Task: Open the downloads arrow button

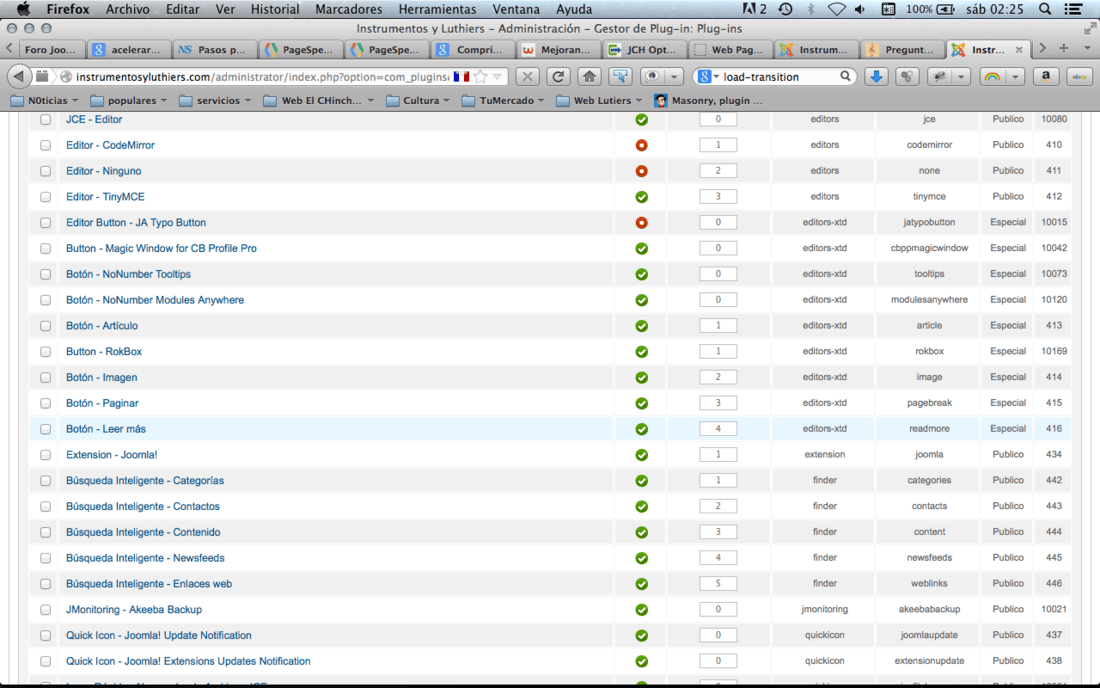Action: (876, 76)
